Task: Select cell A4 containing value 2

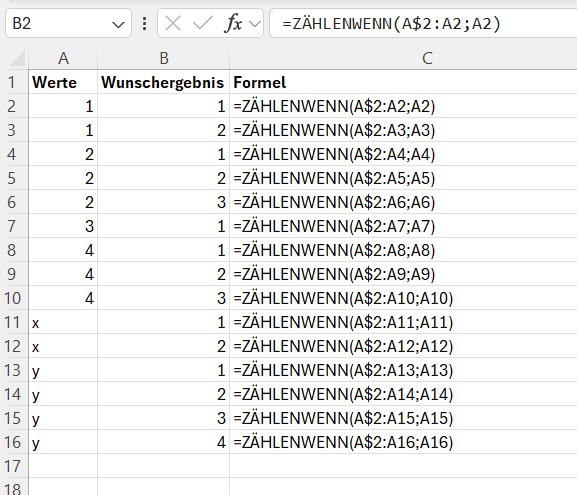Action: pos(63,154)
